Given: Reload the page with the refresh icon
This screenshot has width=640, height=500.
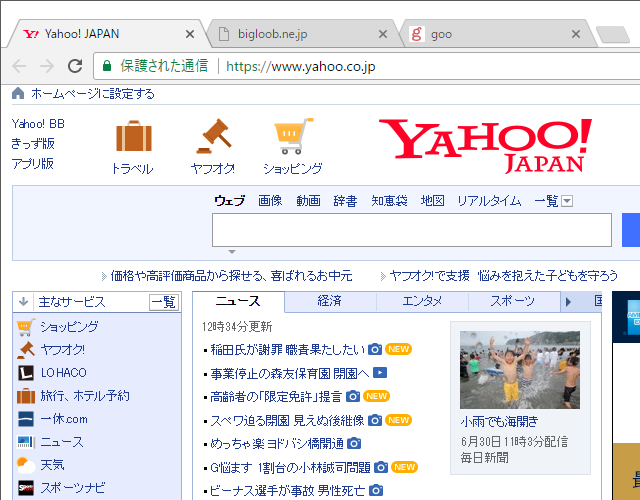Looking at the screenshot, I should [75, 66].
